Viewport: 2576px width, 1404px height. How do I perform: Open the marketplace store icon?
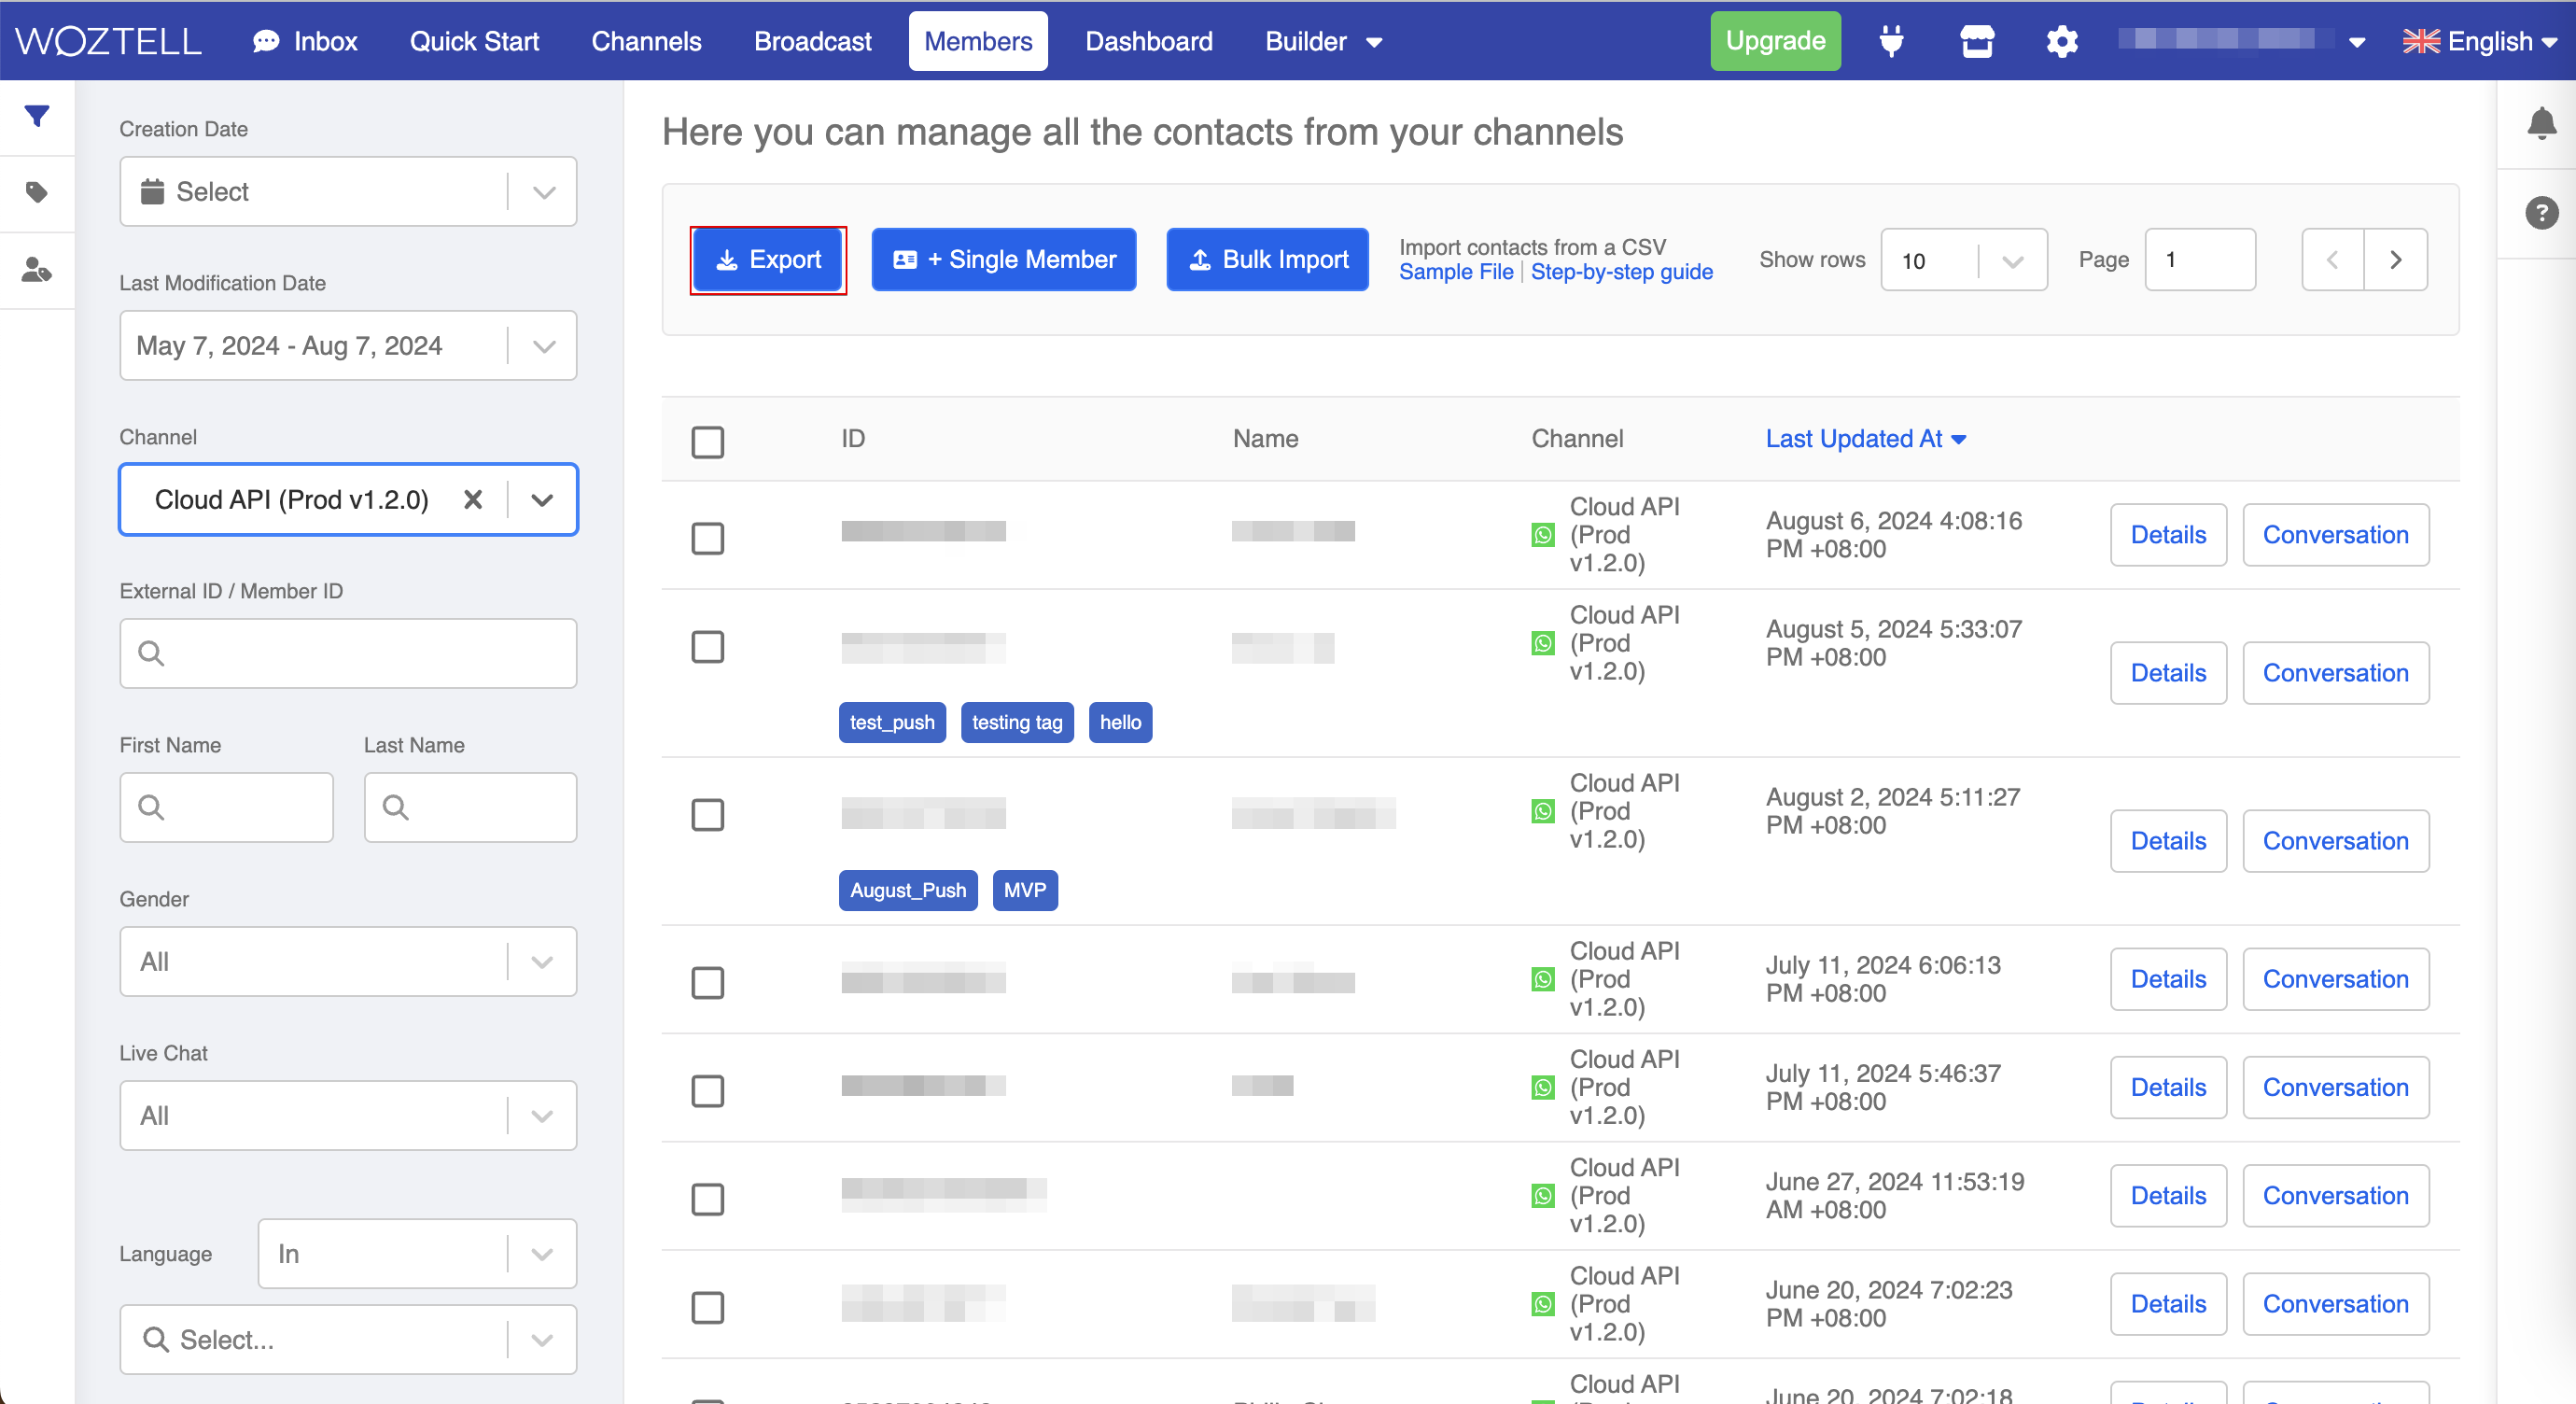pos(1977,41)
